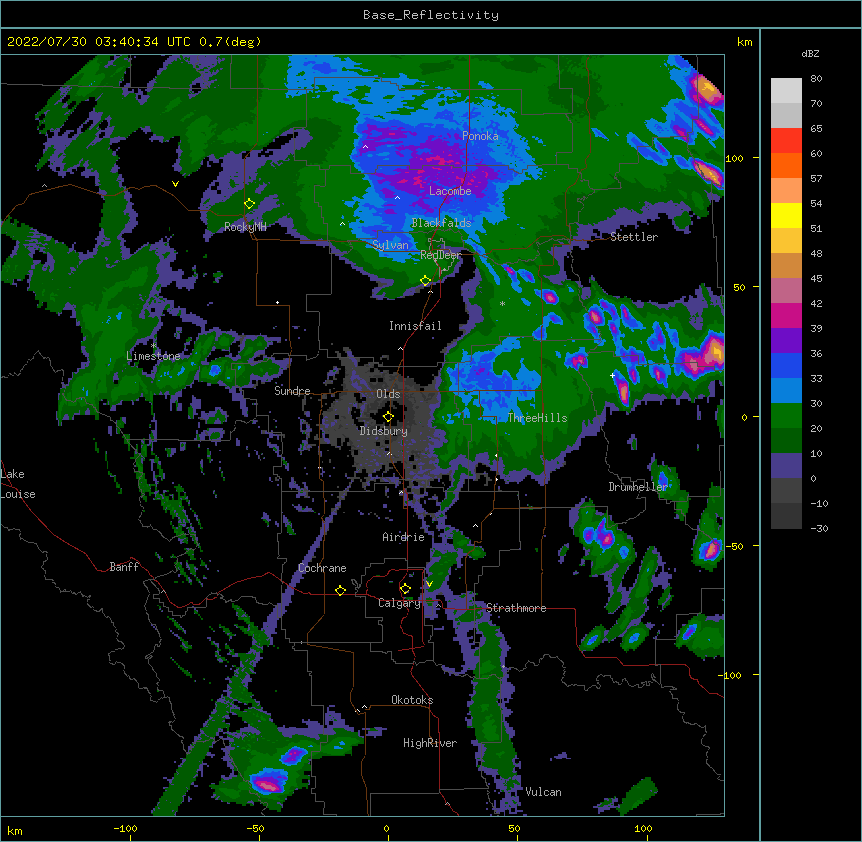
Task: Click the 50 tick label on vertical axis
Action: (739, 287)
